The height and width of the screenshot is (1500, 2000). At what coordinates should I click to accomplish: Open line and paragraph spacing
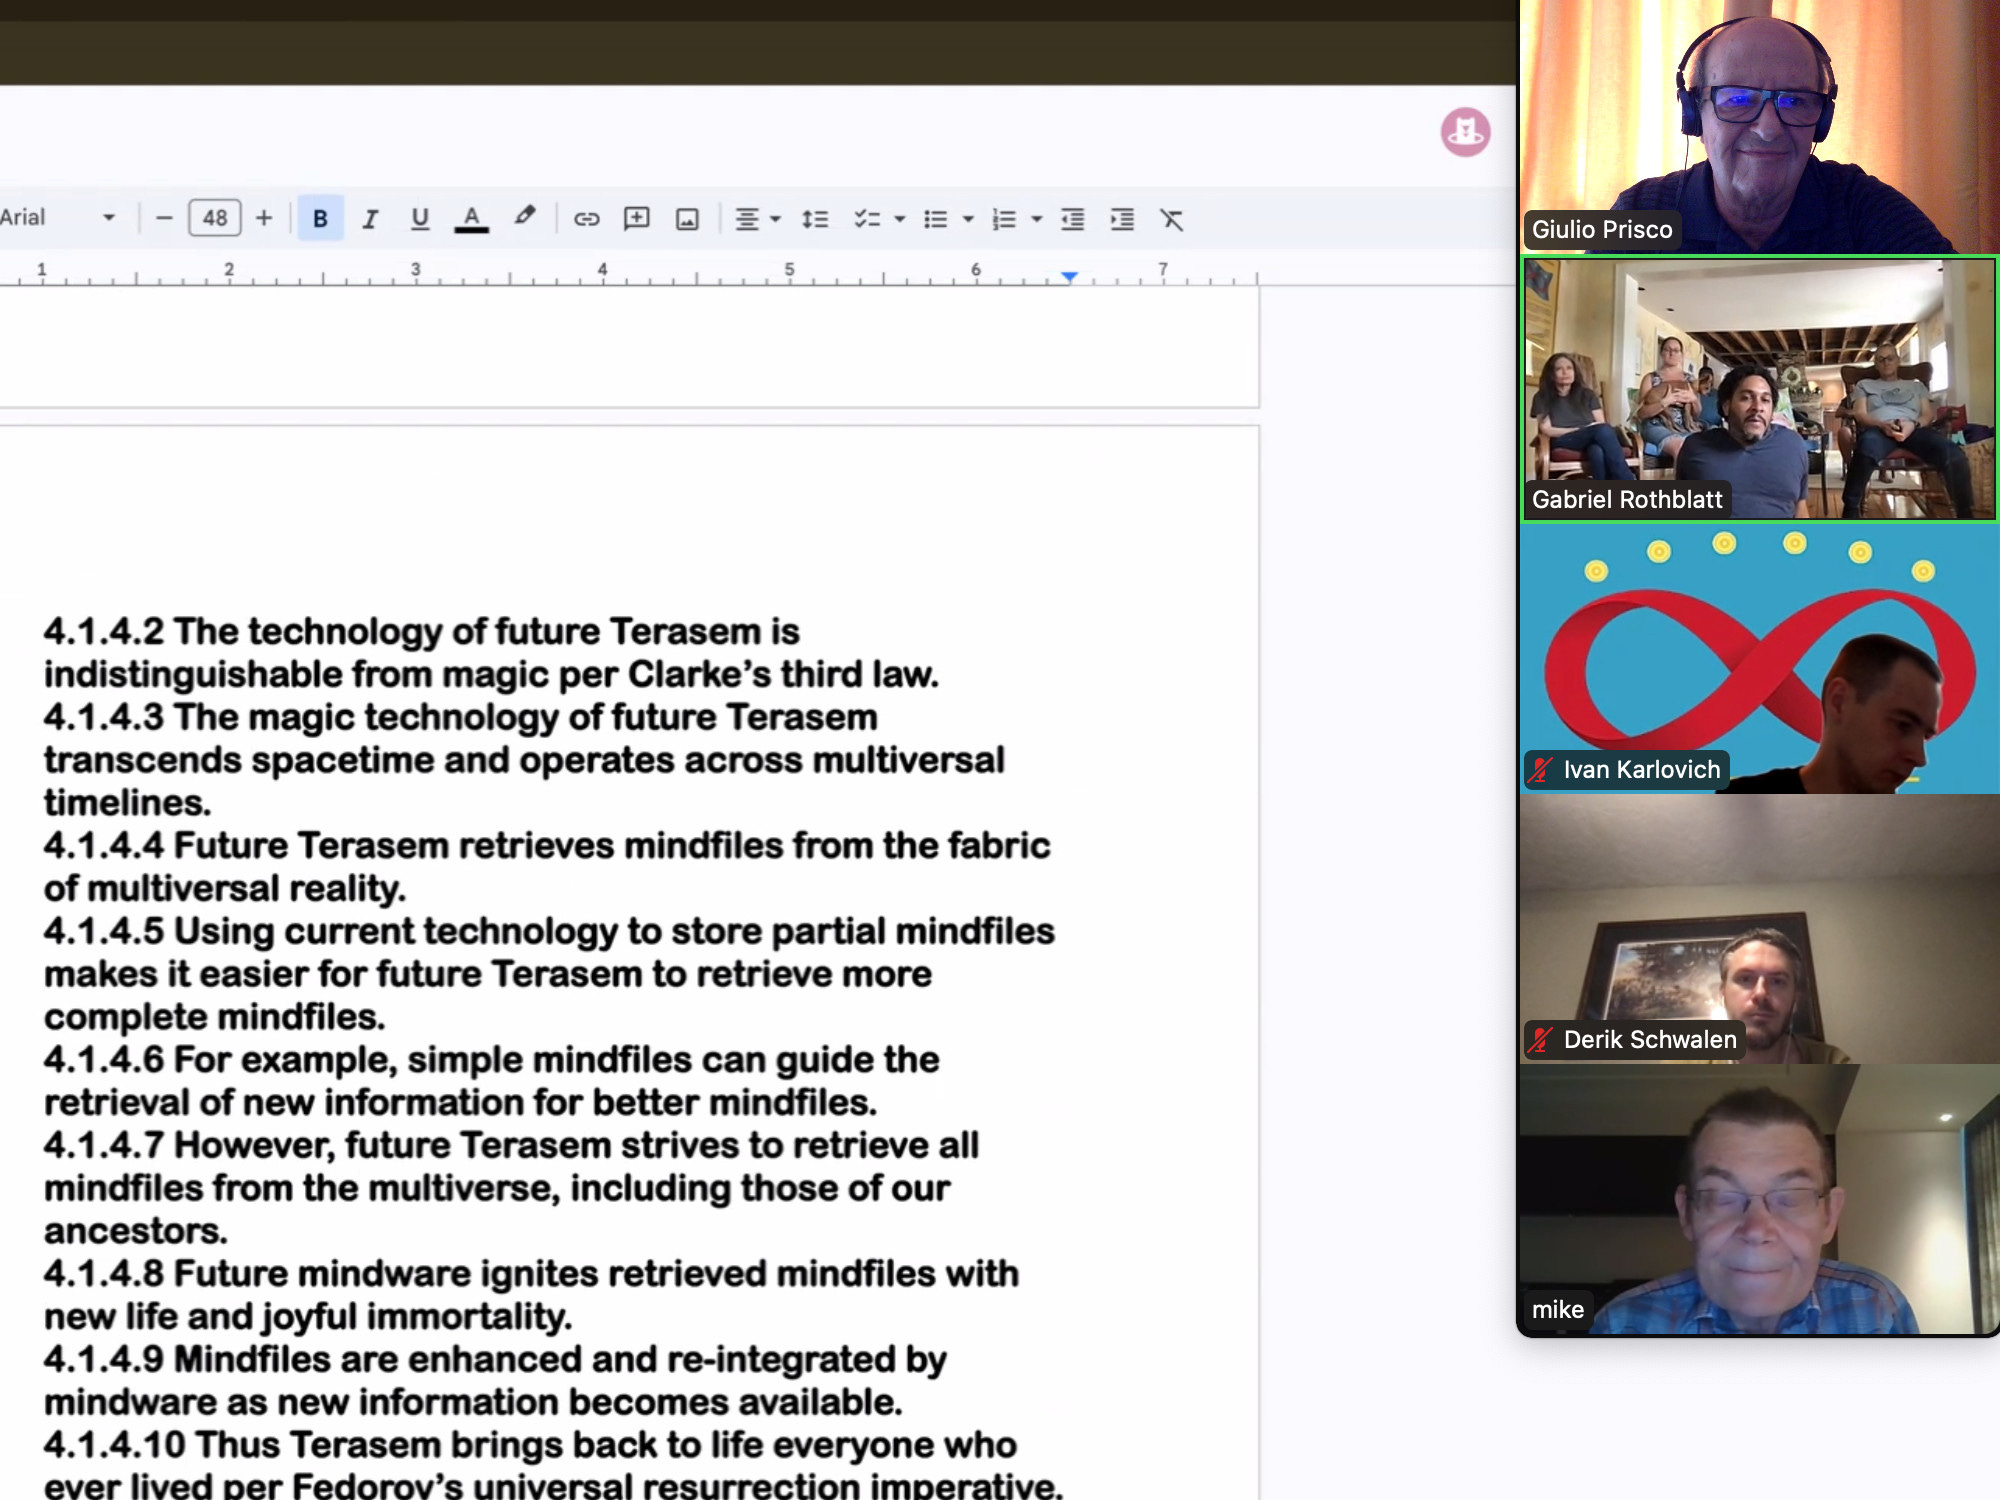(815, 218)
